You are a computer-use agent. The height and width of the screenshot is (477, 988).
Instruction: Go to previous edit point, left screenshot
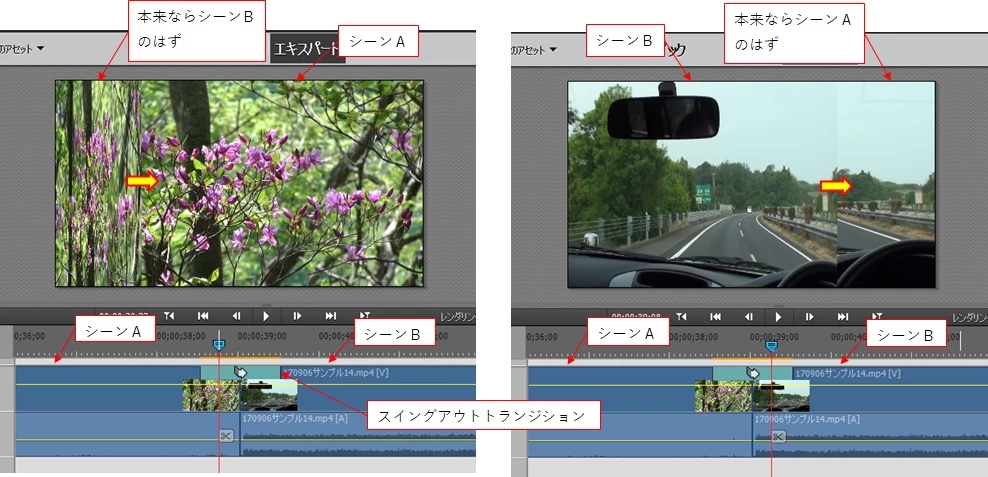pos(203,316)
